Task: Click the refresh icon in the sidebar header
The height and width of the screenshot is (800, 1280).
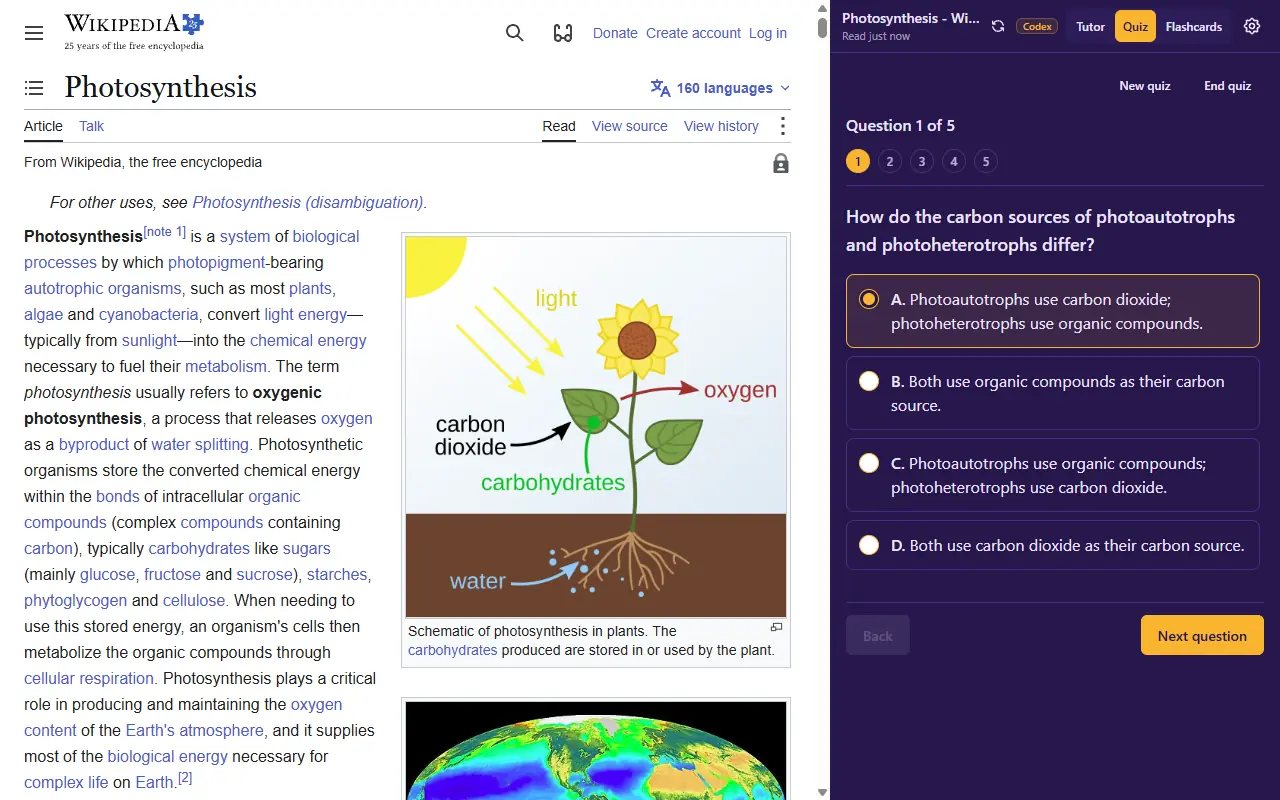Action: (x=998, y=26)
